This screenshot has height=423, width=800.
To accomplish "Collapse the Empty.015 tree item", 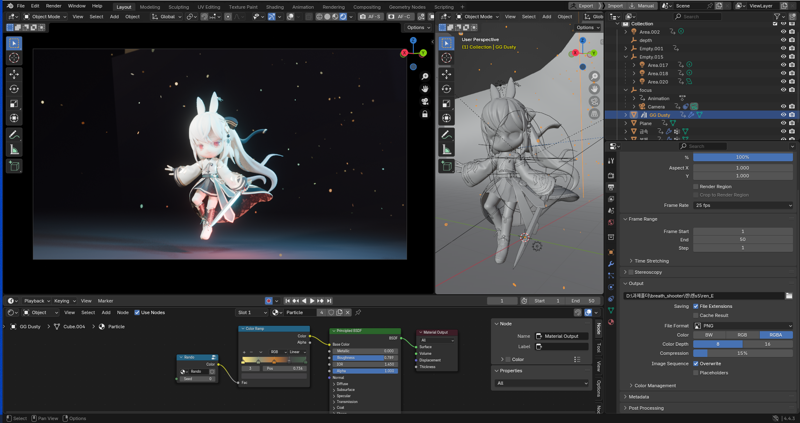I will [626, 57].
